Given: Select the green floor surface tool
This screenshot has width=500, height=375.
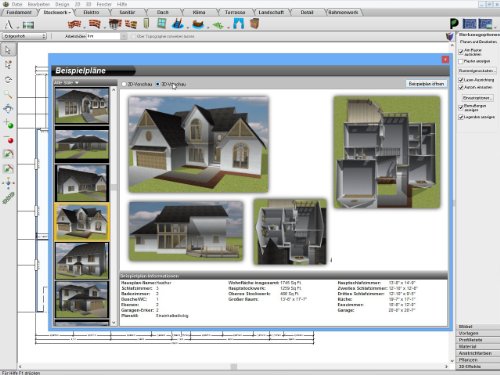Looking at the screenshot, I should coord(218,25).
